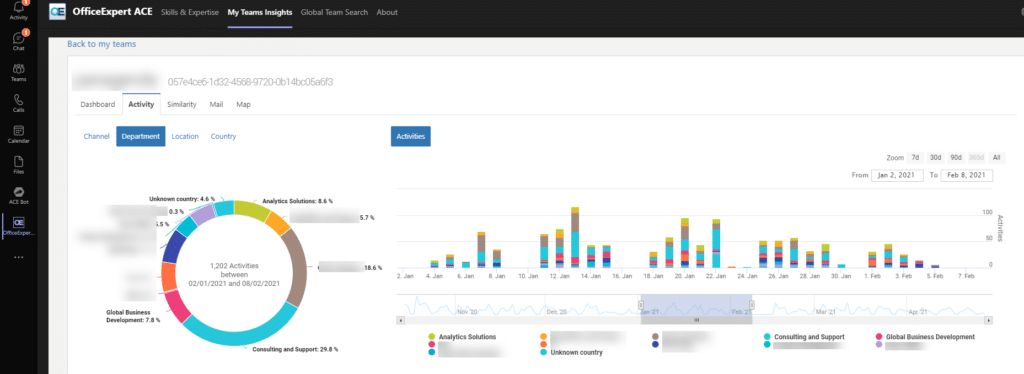
Task: Set zoom range to 30d
Action: [935, 158]
